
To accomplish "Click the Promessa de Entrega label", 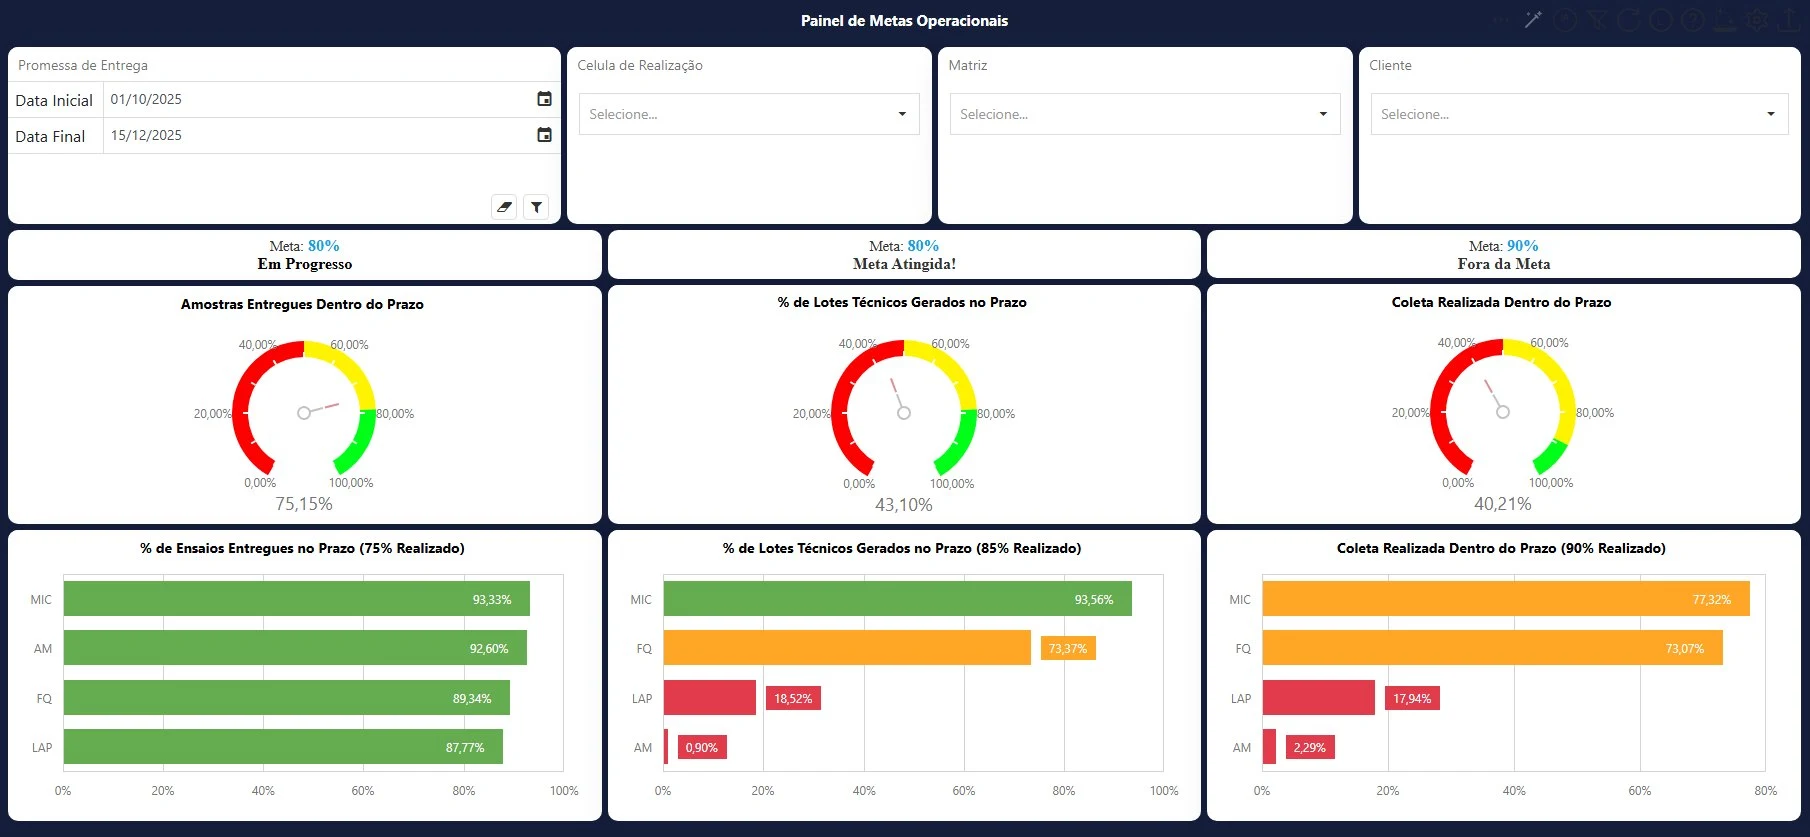I will click(83, 65).
